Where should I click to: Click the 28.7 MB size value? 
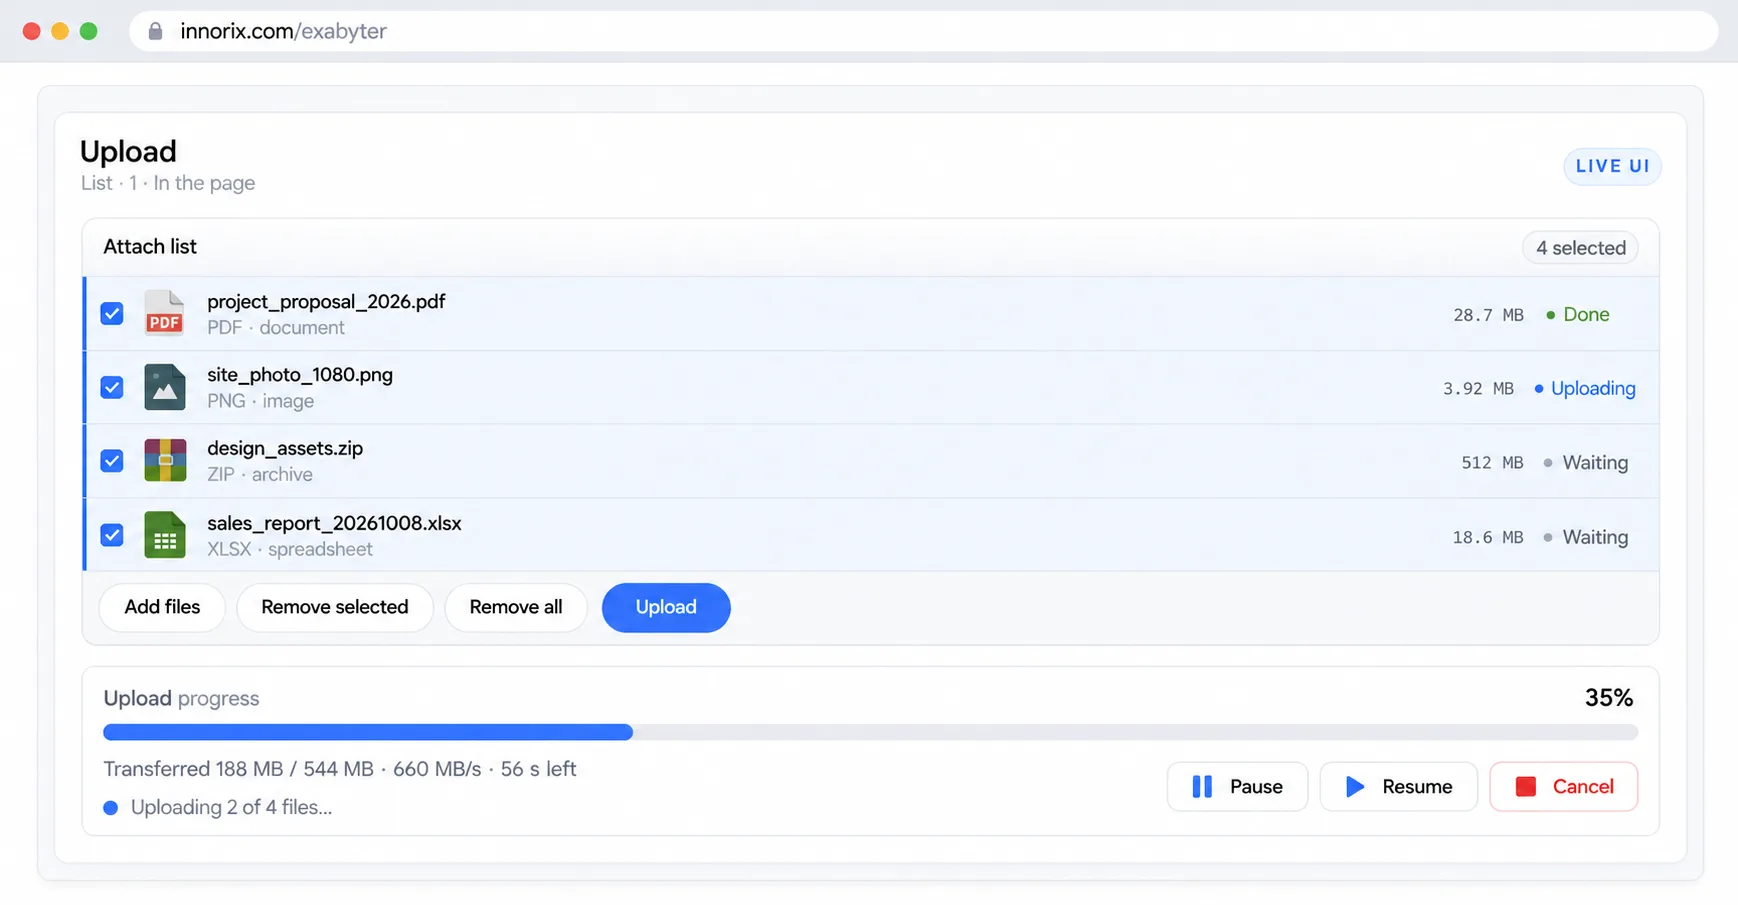tap(1488, 315)
